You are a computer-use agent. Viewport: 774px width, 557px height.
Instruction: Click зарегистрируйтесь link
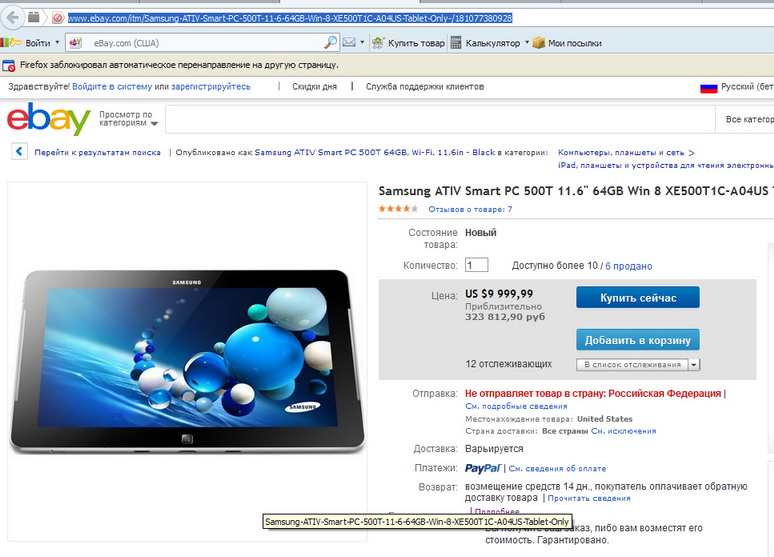click(211, 86)
